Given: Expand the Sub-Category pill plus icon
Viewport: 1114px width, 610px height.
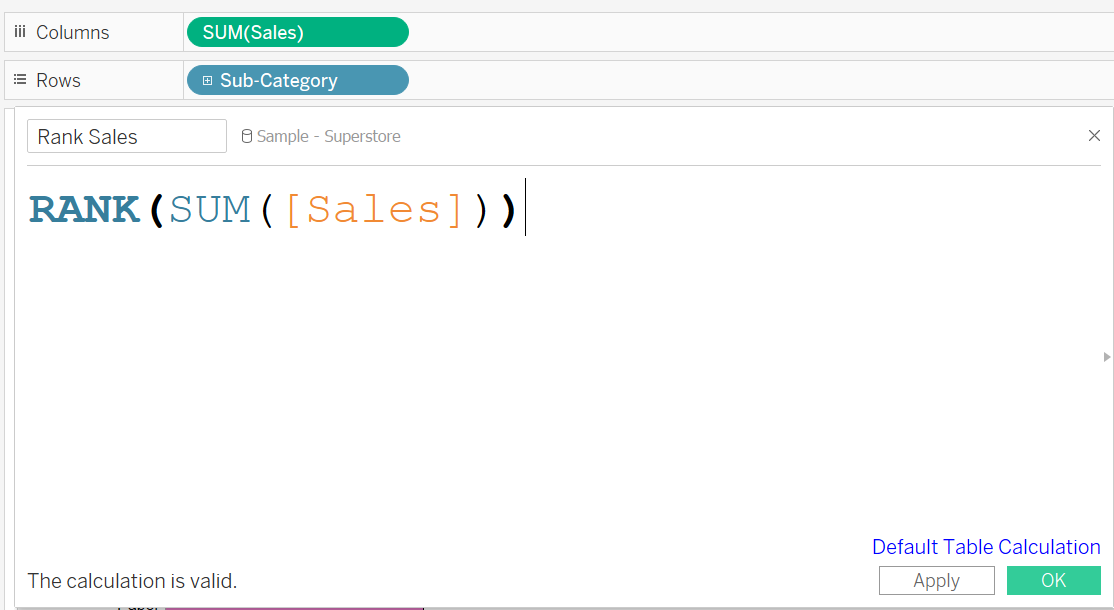Looking at the screenshot, I should 208,81.
